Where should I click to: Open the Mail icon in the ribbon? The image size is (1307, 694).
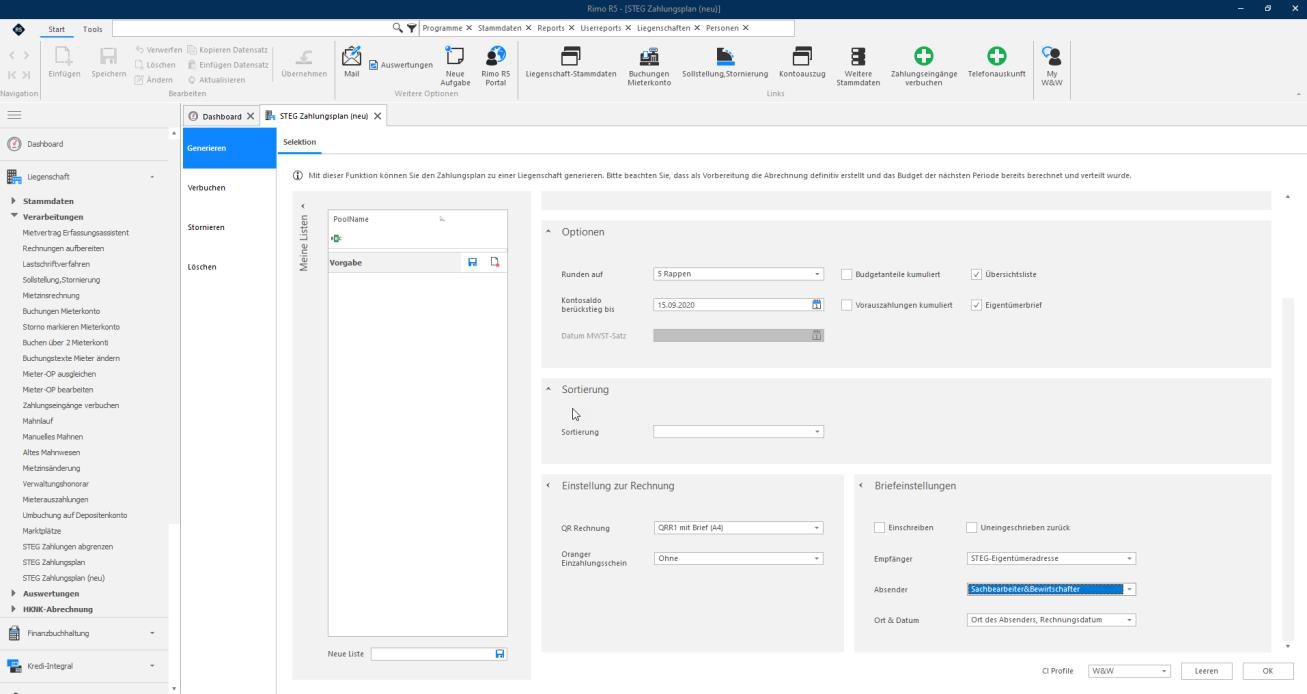351,63
